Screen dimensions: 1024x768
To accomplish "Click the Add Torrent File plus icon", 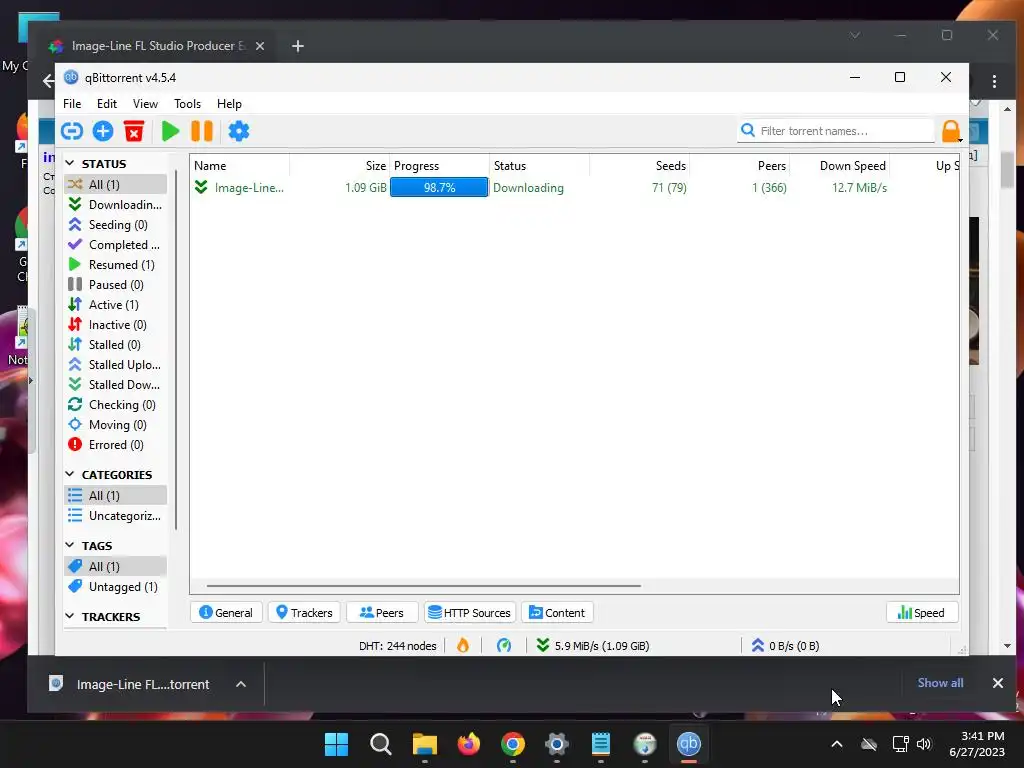I will point(103,131).
